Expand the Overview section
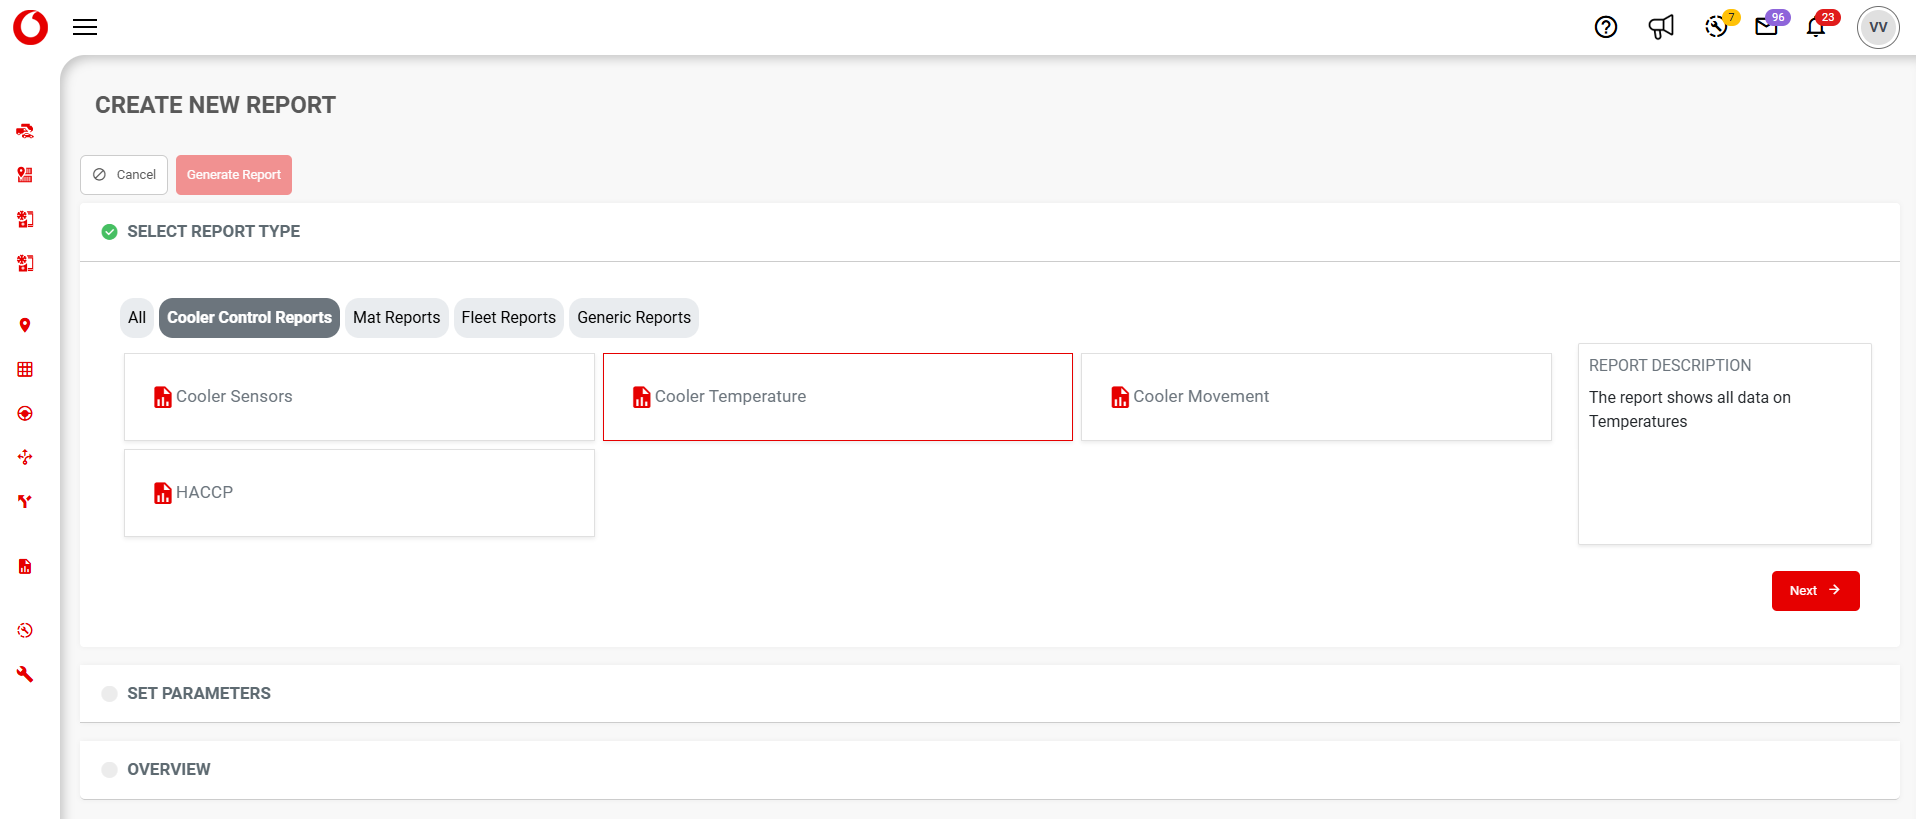 pos(168,769)
